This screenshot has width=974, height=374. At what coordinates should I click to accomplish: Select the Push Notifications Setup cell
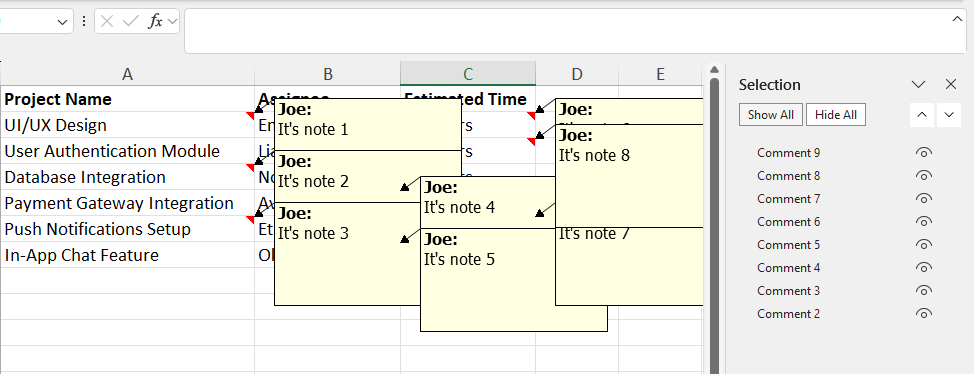coord(127,229)
